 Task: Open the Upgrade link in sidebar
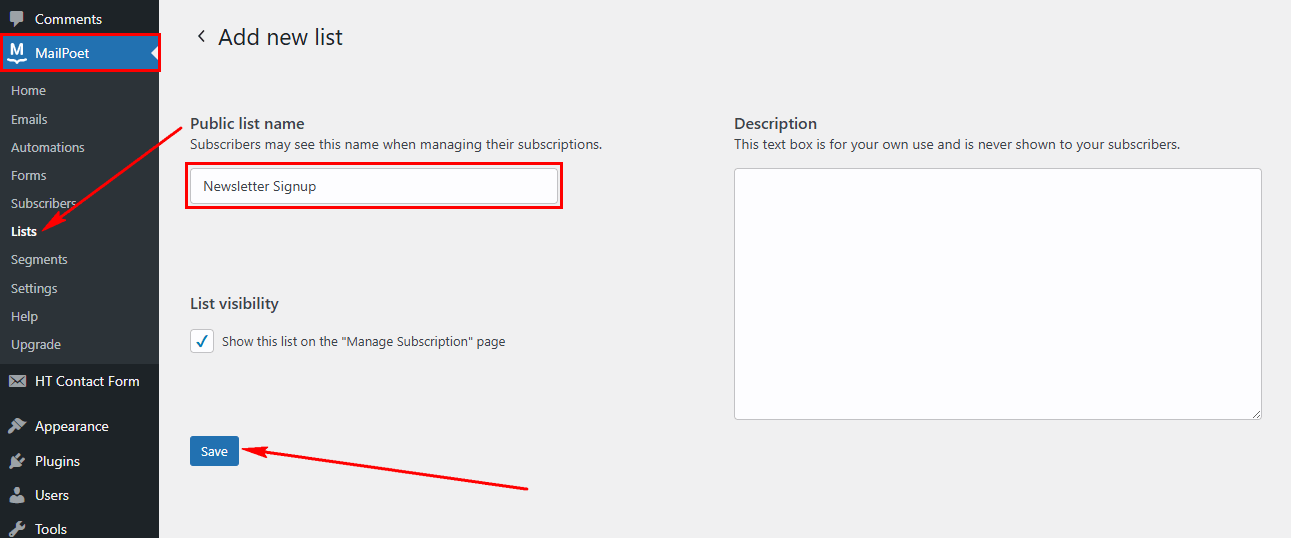(x=36, y=344)
